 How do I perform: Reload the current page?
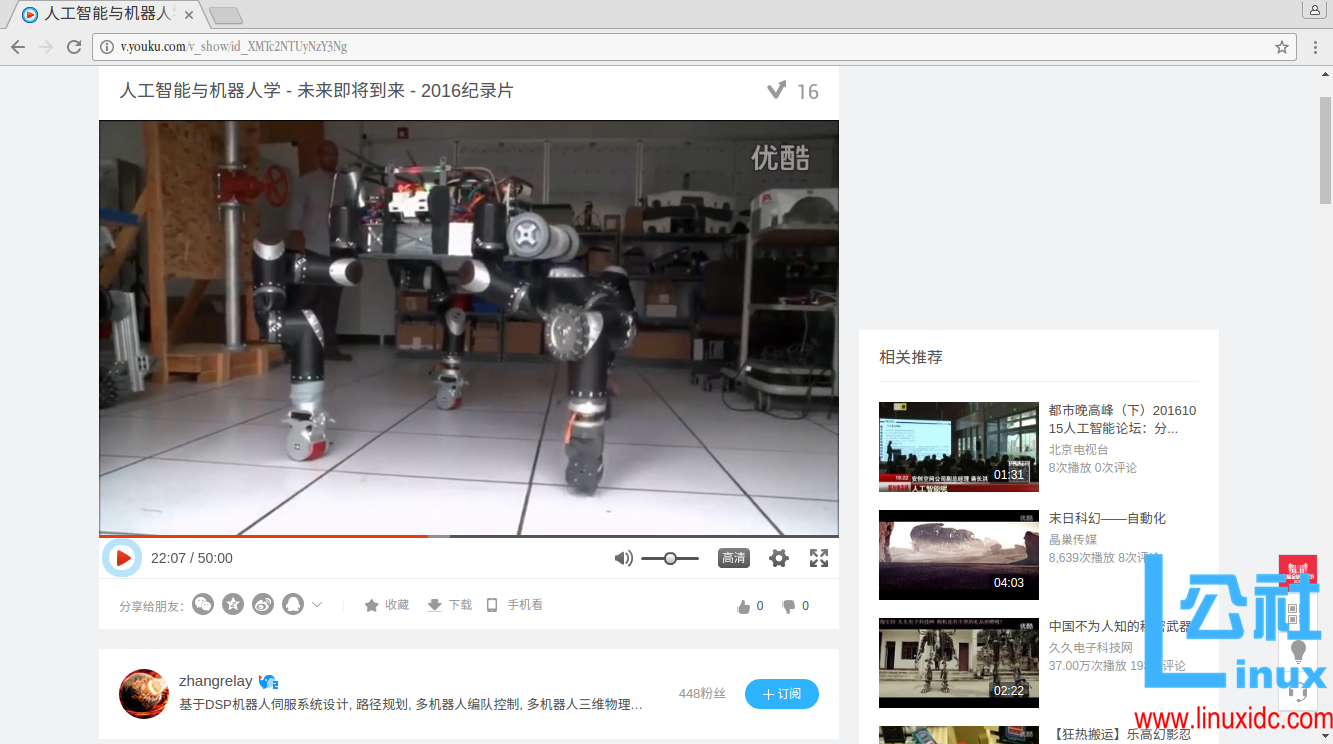tap(74, 47)
